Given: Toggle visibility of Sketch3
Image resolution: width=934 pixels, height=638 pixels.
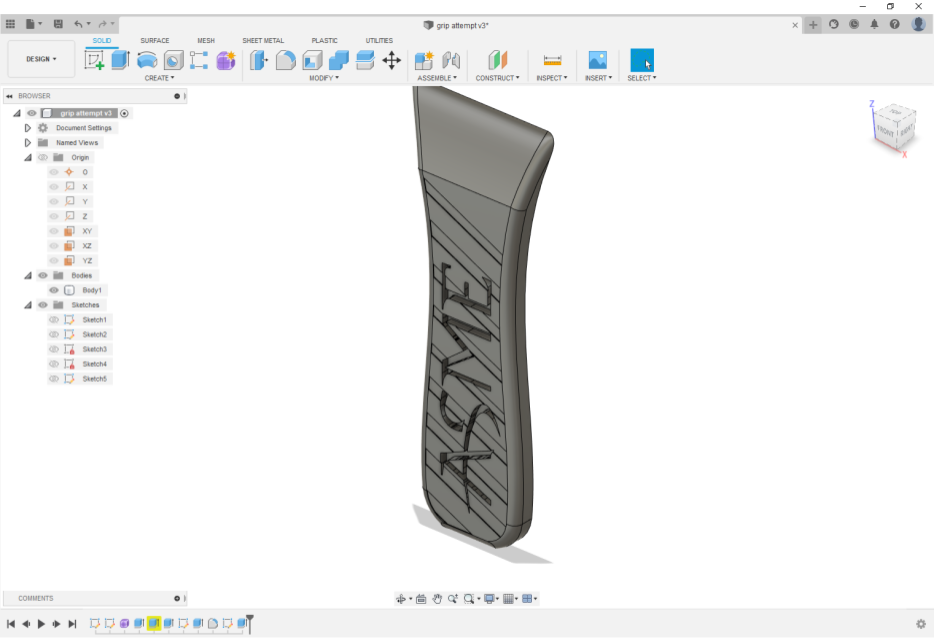Looking at the screenshot, I should [54, 348].
